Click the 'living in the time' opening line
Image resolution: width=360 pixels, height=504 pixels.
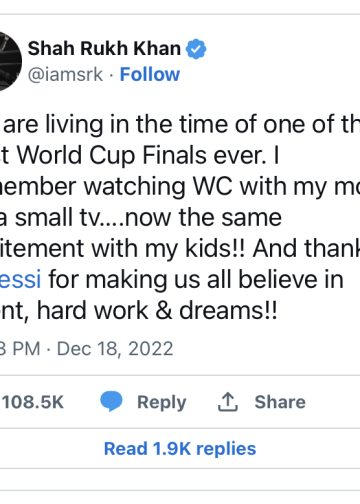pyautogui.click(x=180, y=125)
